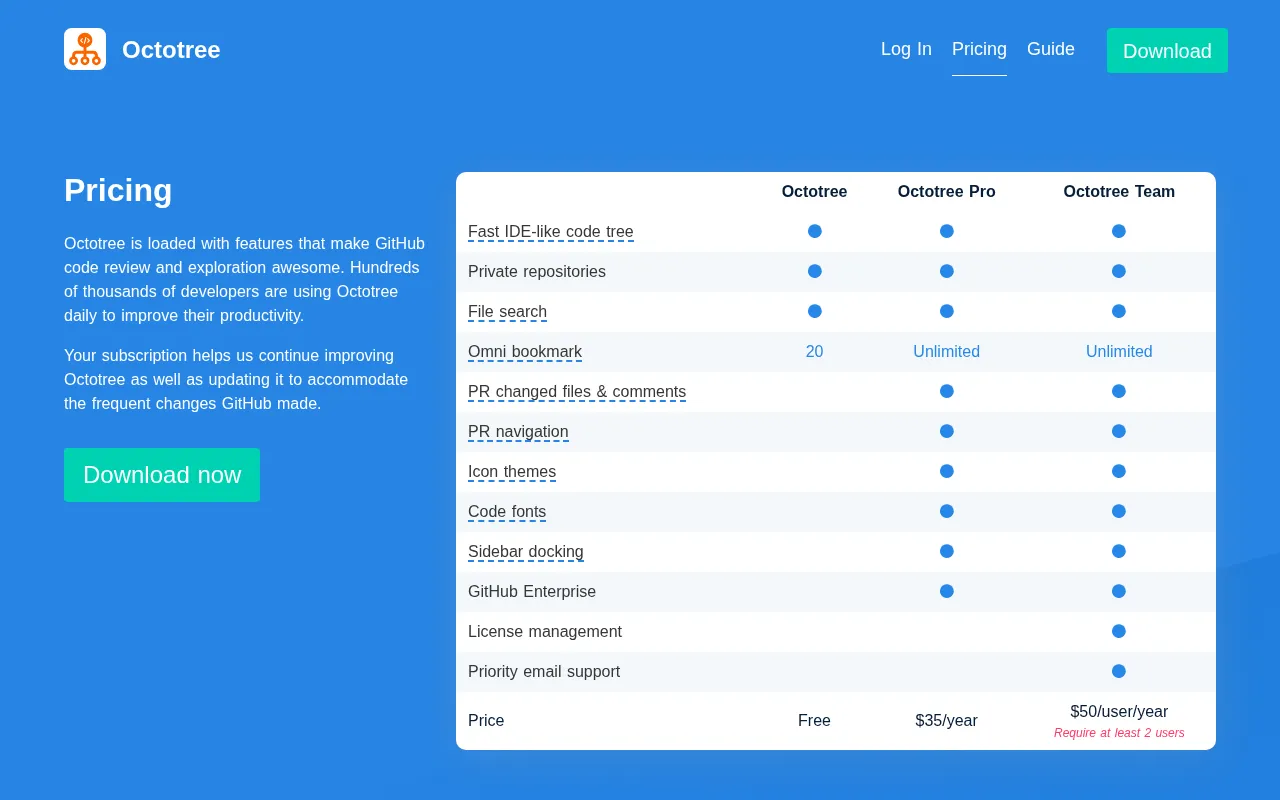Select the Pricing nav item

[979, 49]
